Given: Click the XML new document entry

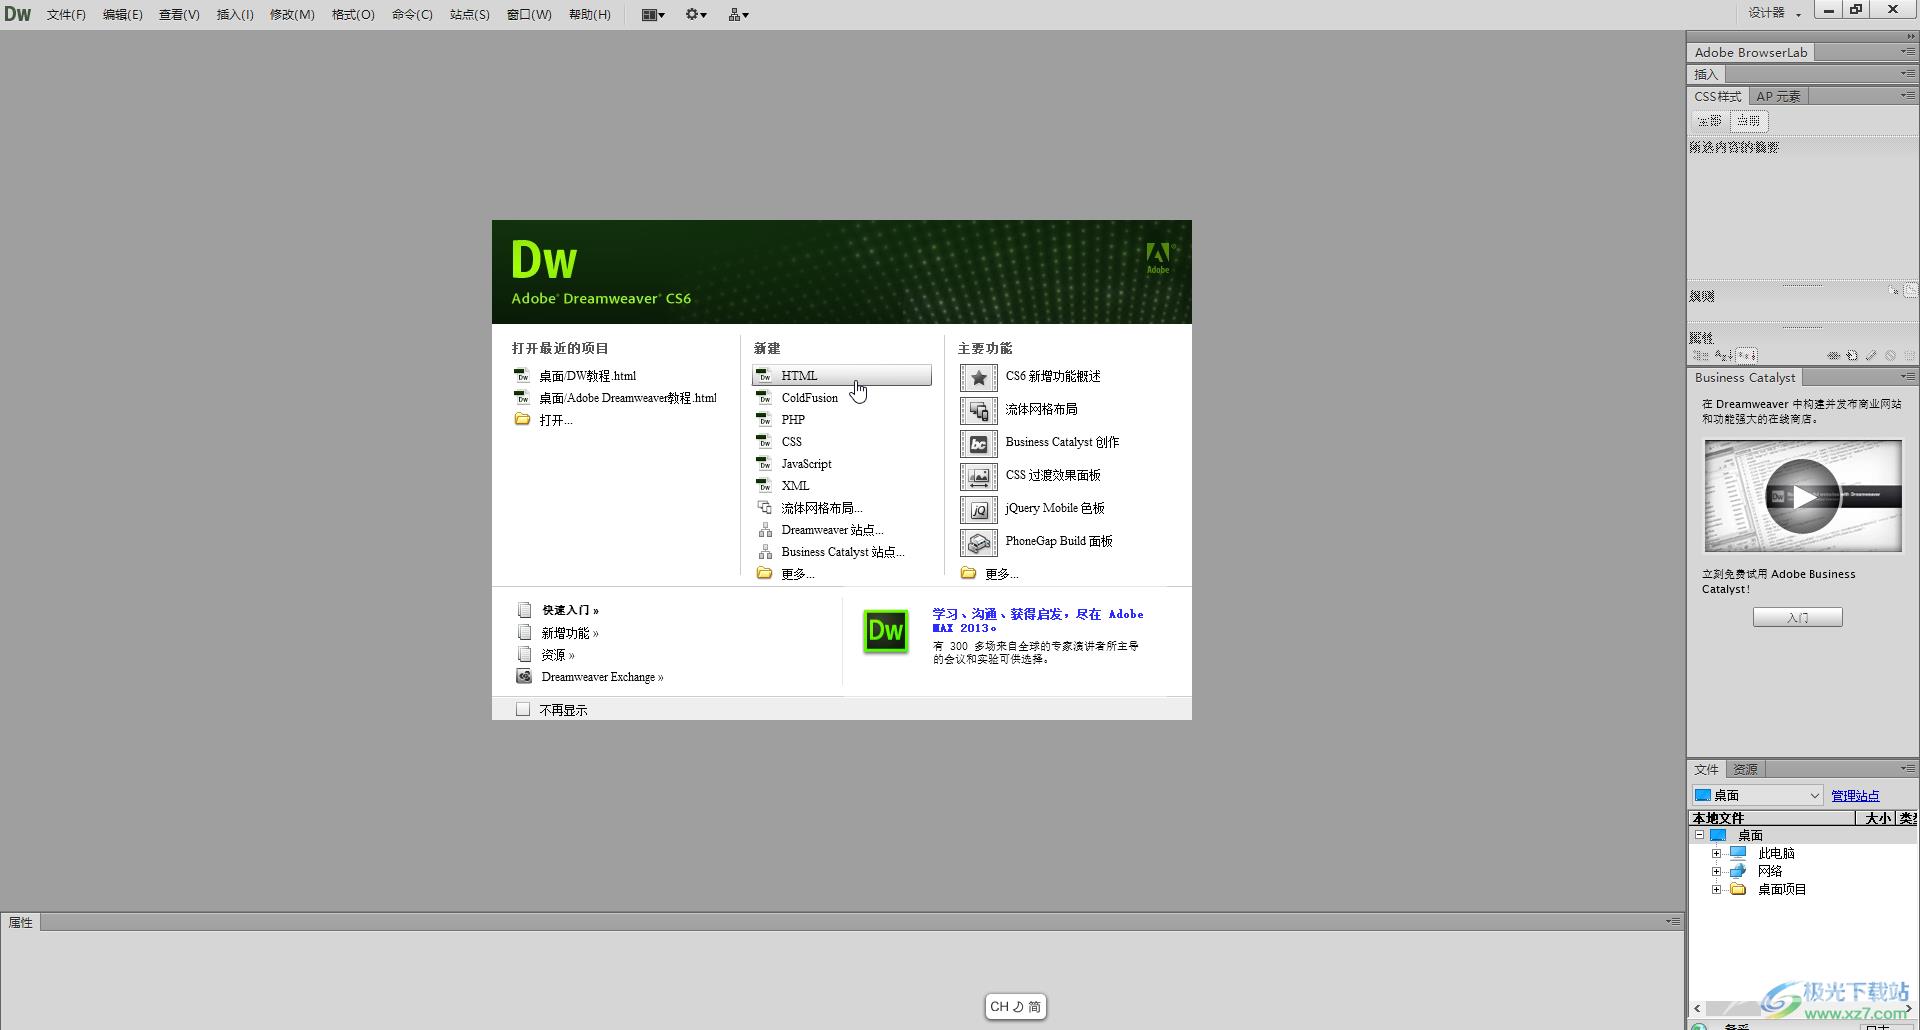Looking at the screenshot, I should click(x=795, y=486).
